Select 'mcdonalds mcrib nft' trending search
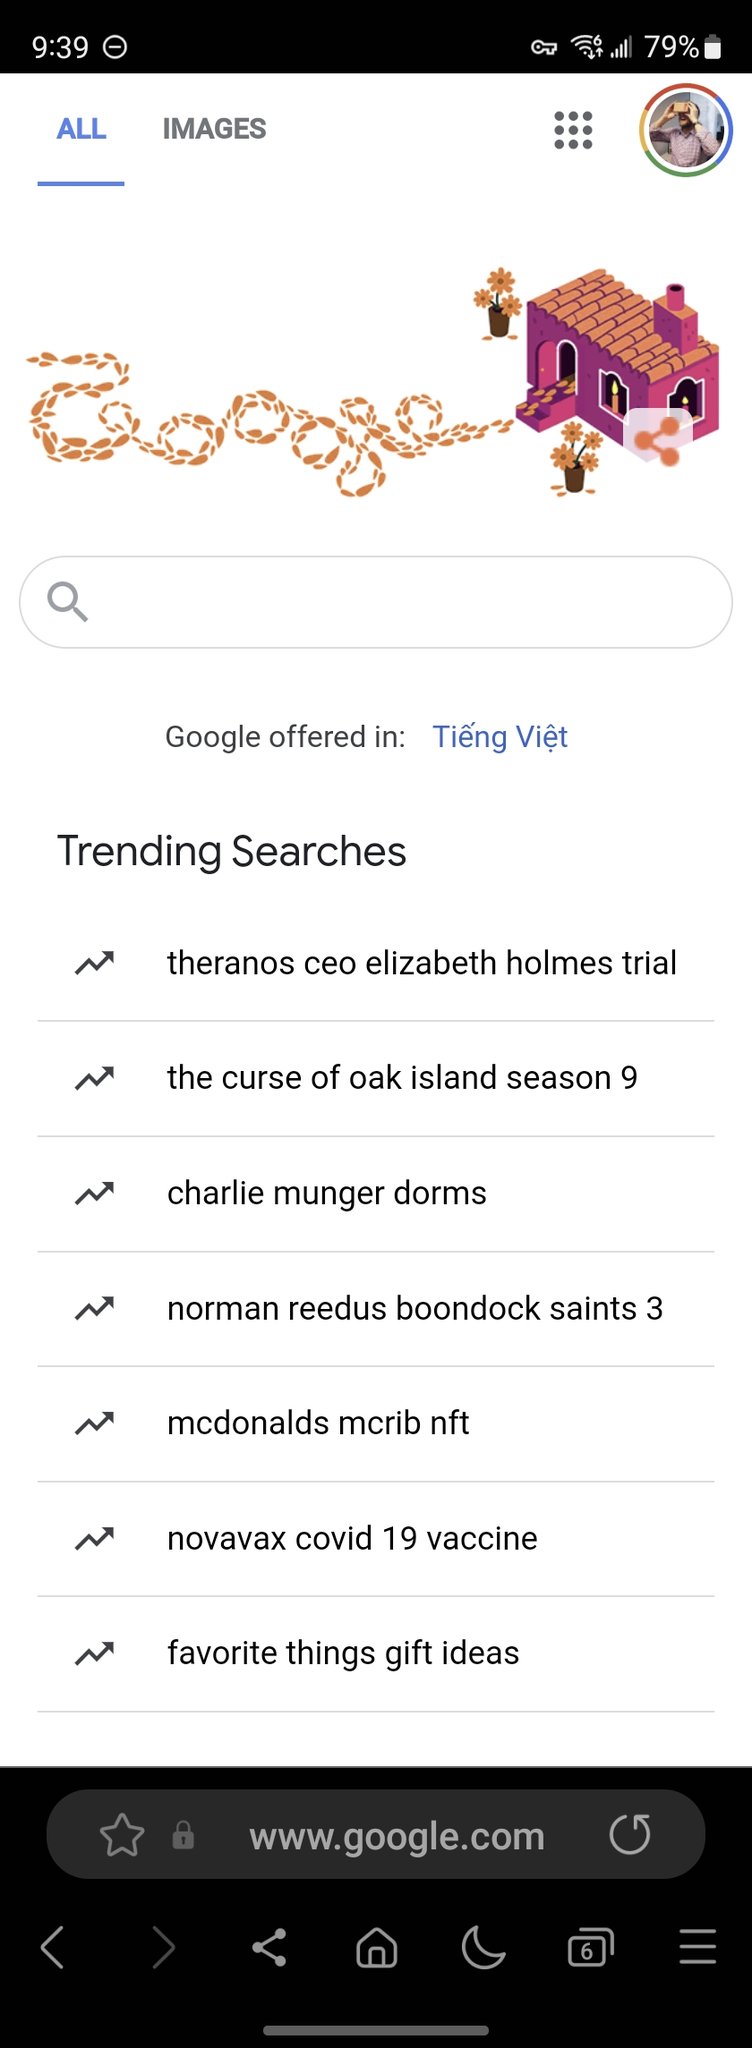The image size is (752, 2048). [x=318, y=1423]
